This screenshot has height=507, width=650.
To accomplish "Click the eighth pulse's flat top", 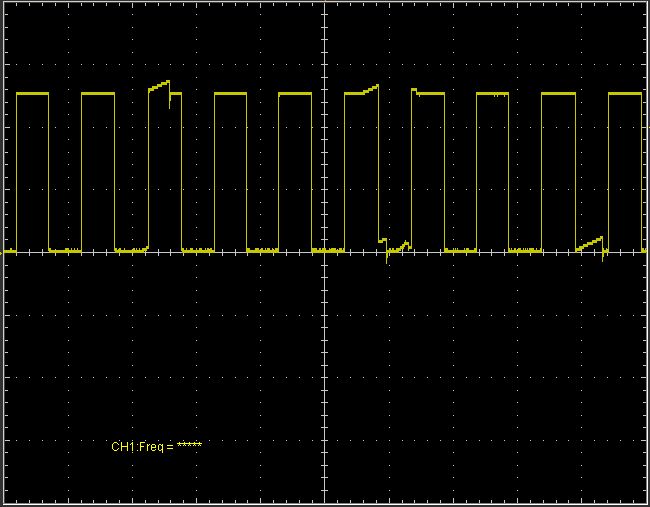I will [493, 93].
